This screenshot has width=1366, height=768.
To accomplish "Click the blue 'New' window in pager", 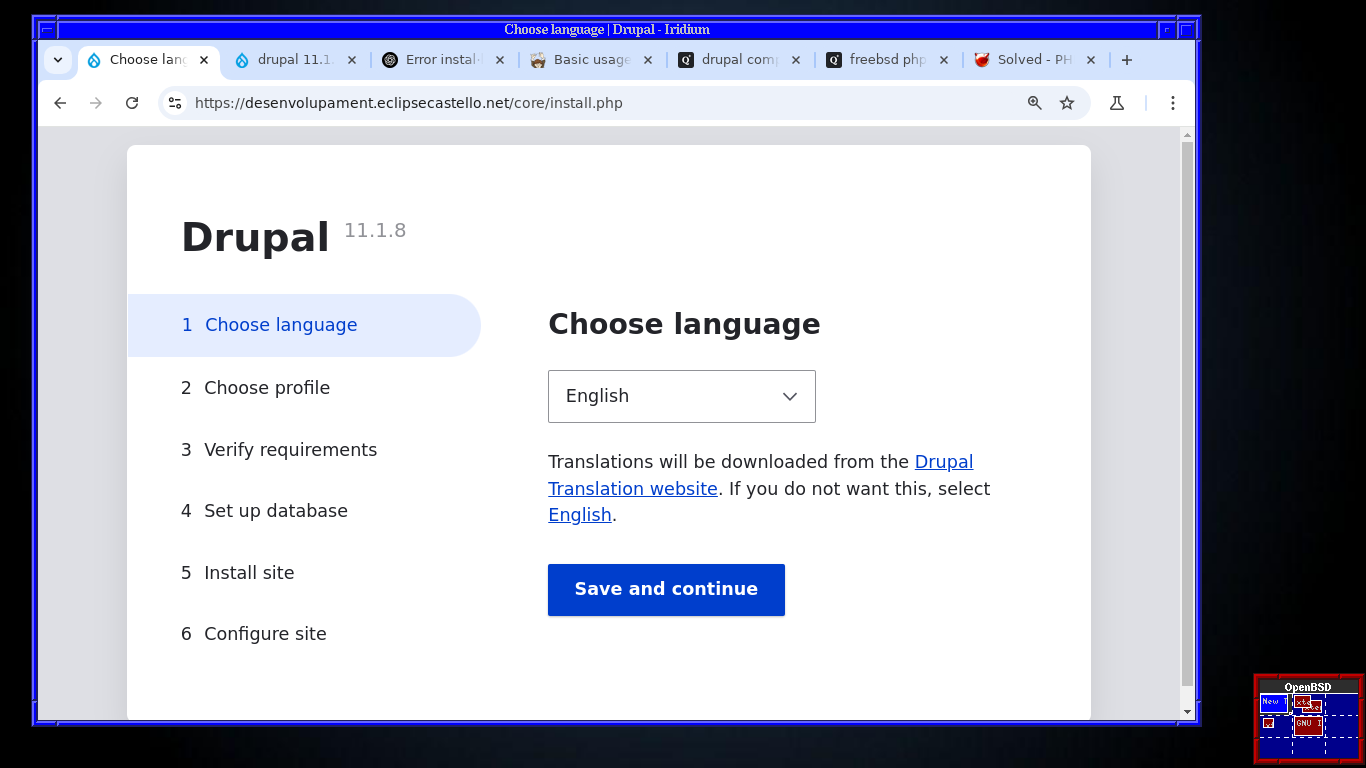I will [1273, 703].
